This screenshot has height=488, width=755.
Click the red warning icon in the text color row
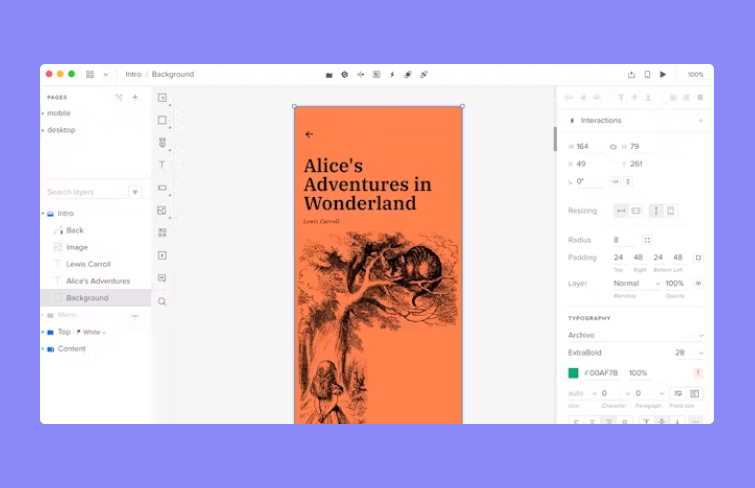point(698,373)
